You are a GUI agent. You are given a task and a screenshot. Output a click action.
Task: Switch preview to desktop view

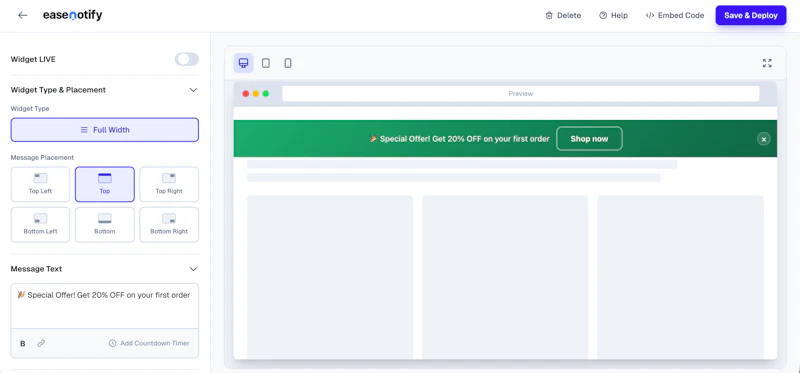243,63
